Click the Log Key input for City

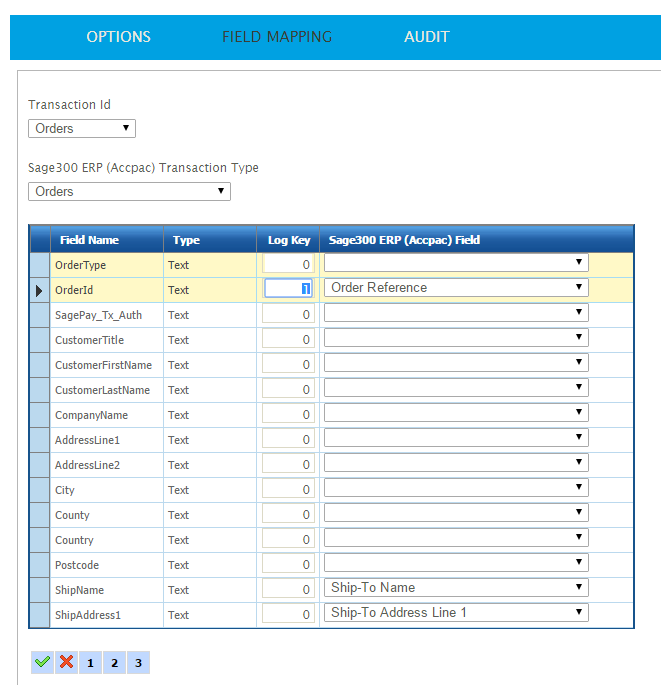pos(288,489)
